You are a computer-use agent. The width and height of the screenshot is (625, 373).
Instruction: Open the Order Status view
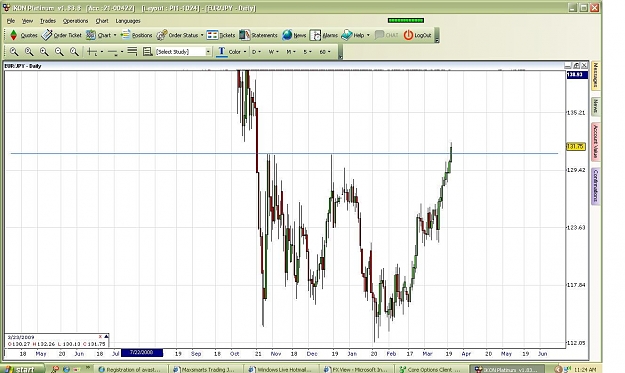click(x=177, y=35)
